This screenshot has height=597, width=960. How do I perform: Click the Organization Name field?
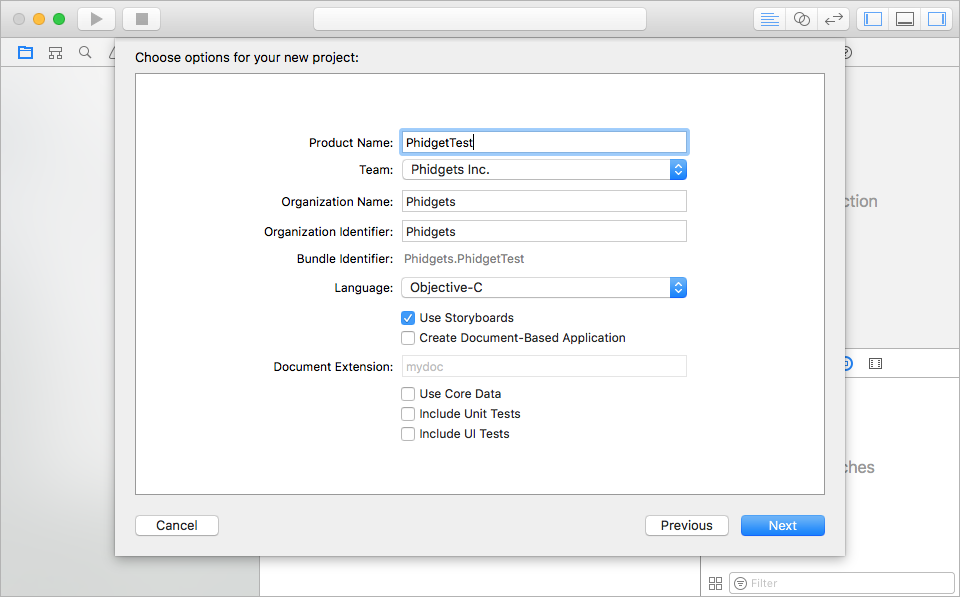point(544,201)
